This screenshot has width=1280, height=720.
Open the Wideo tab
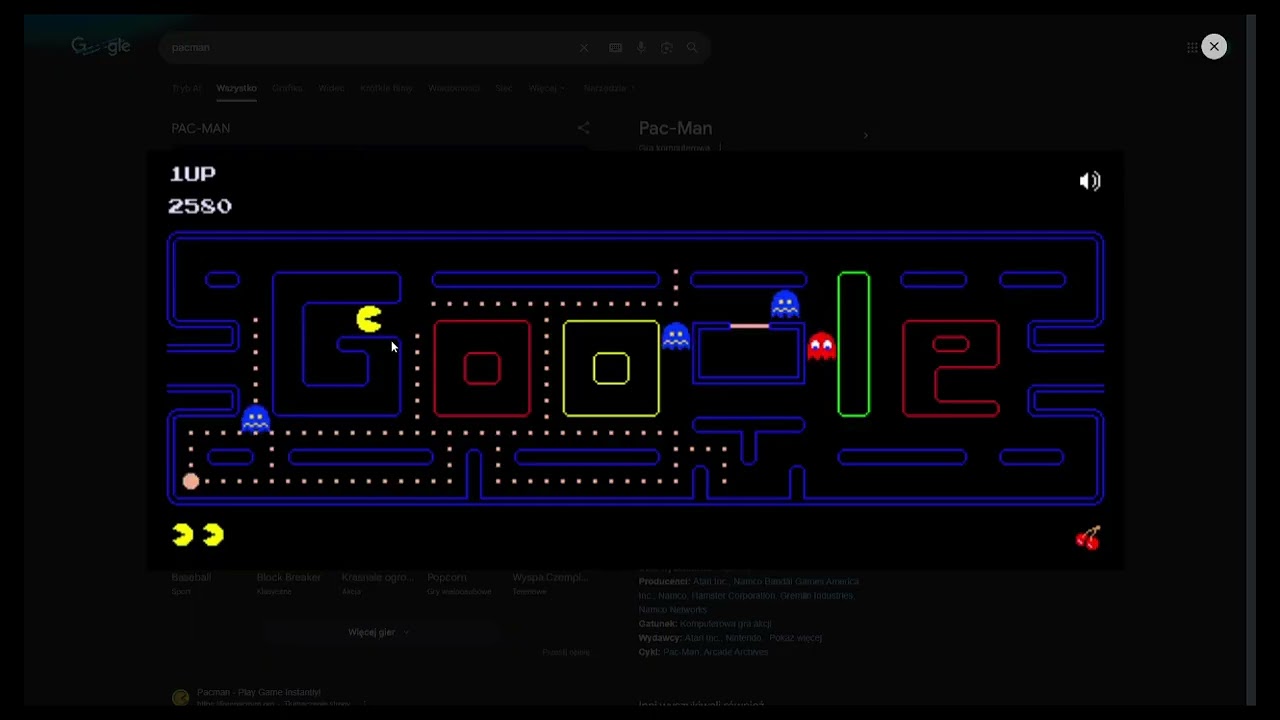click(331, 88)
